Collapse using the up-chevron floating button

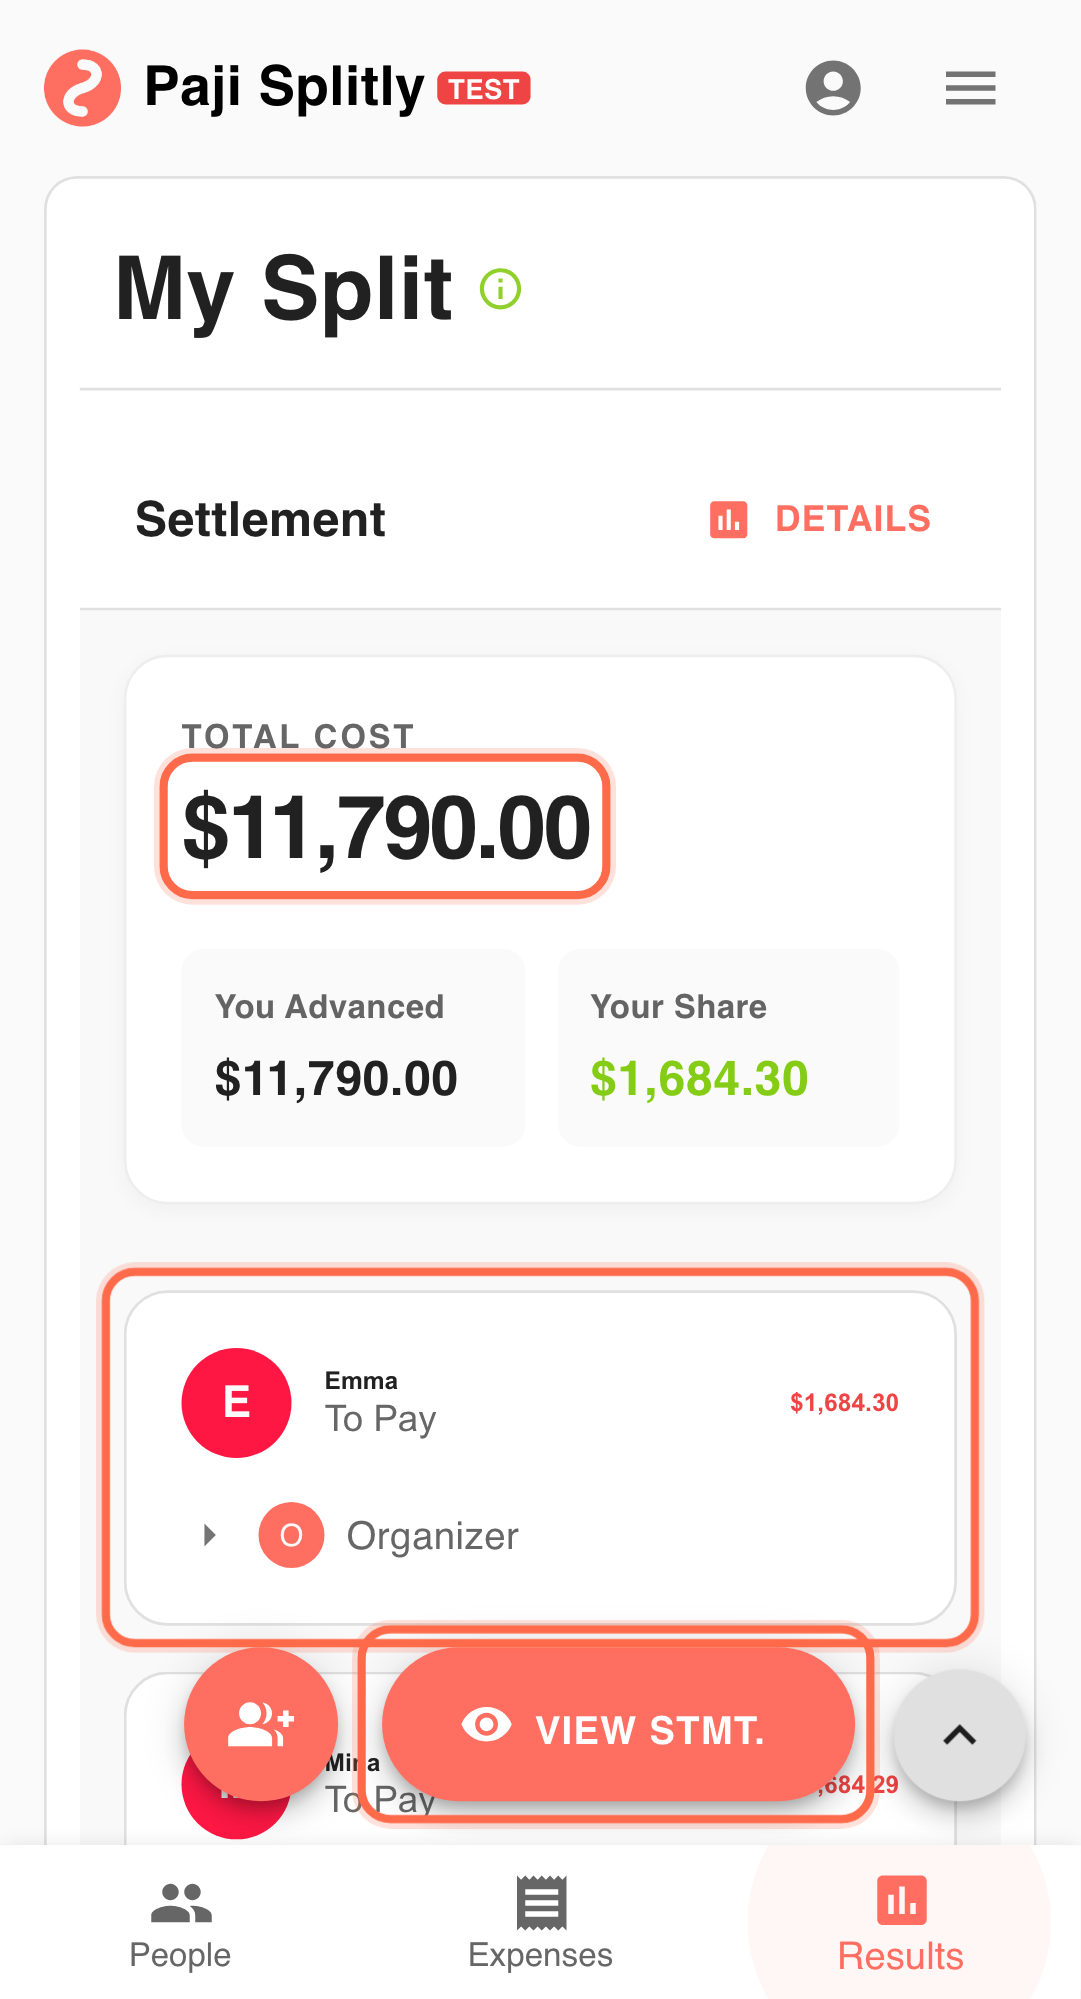coord(959,1735)
